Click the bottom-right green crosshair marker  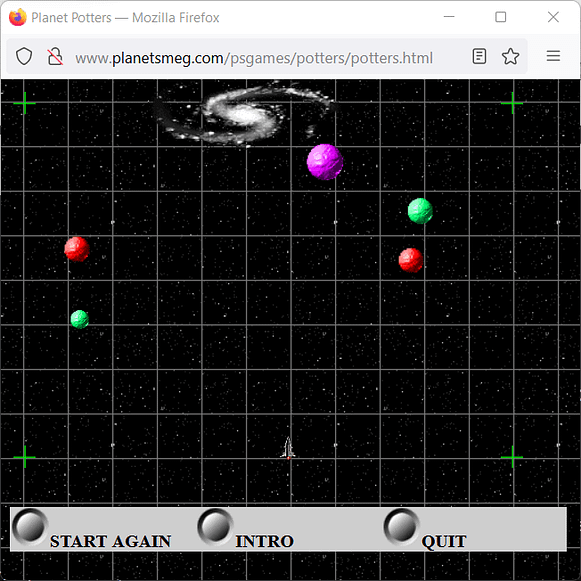point(512,457)
